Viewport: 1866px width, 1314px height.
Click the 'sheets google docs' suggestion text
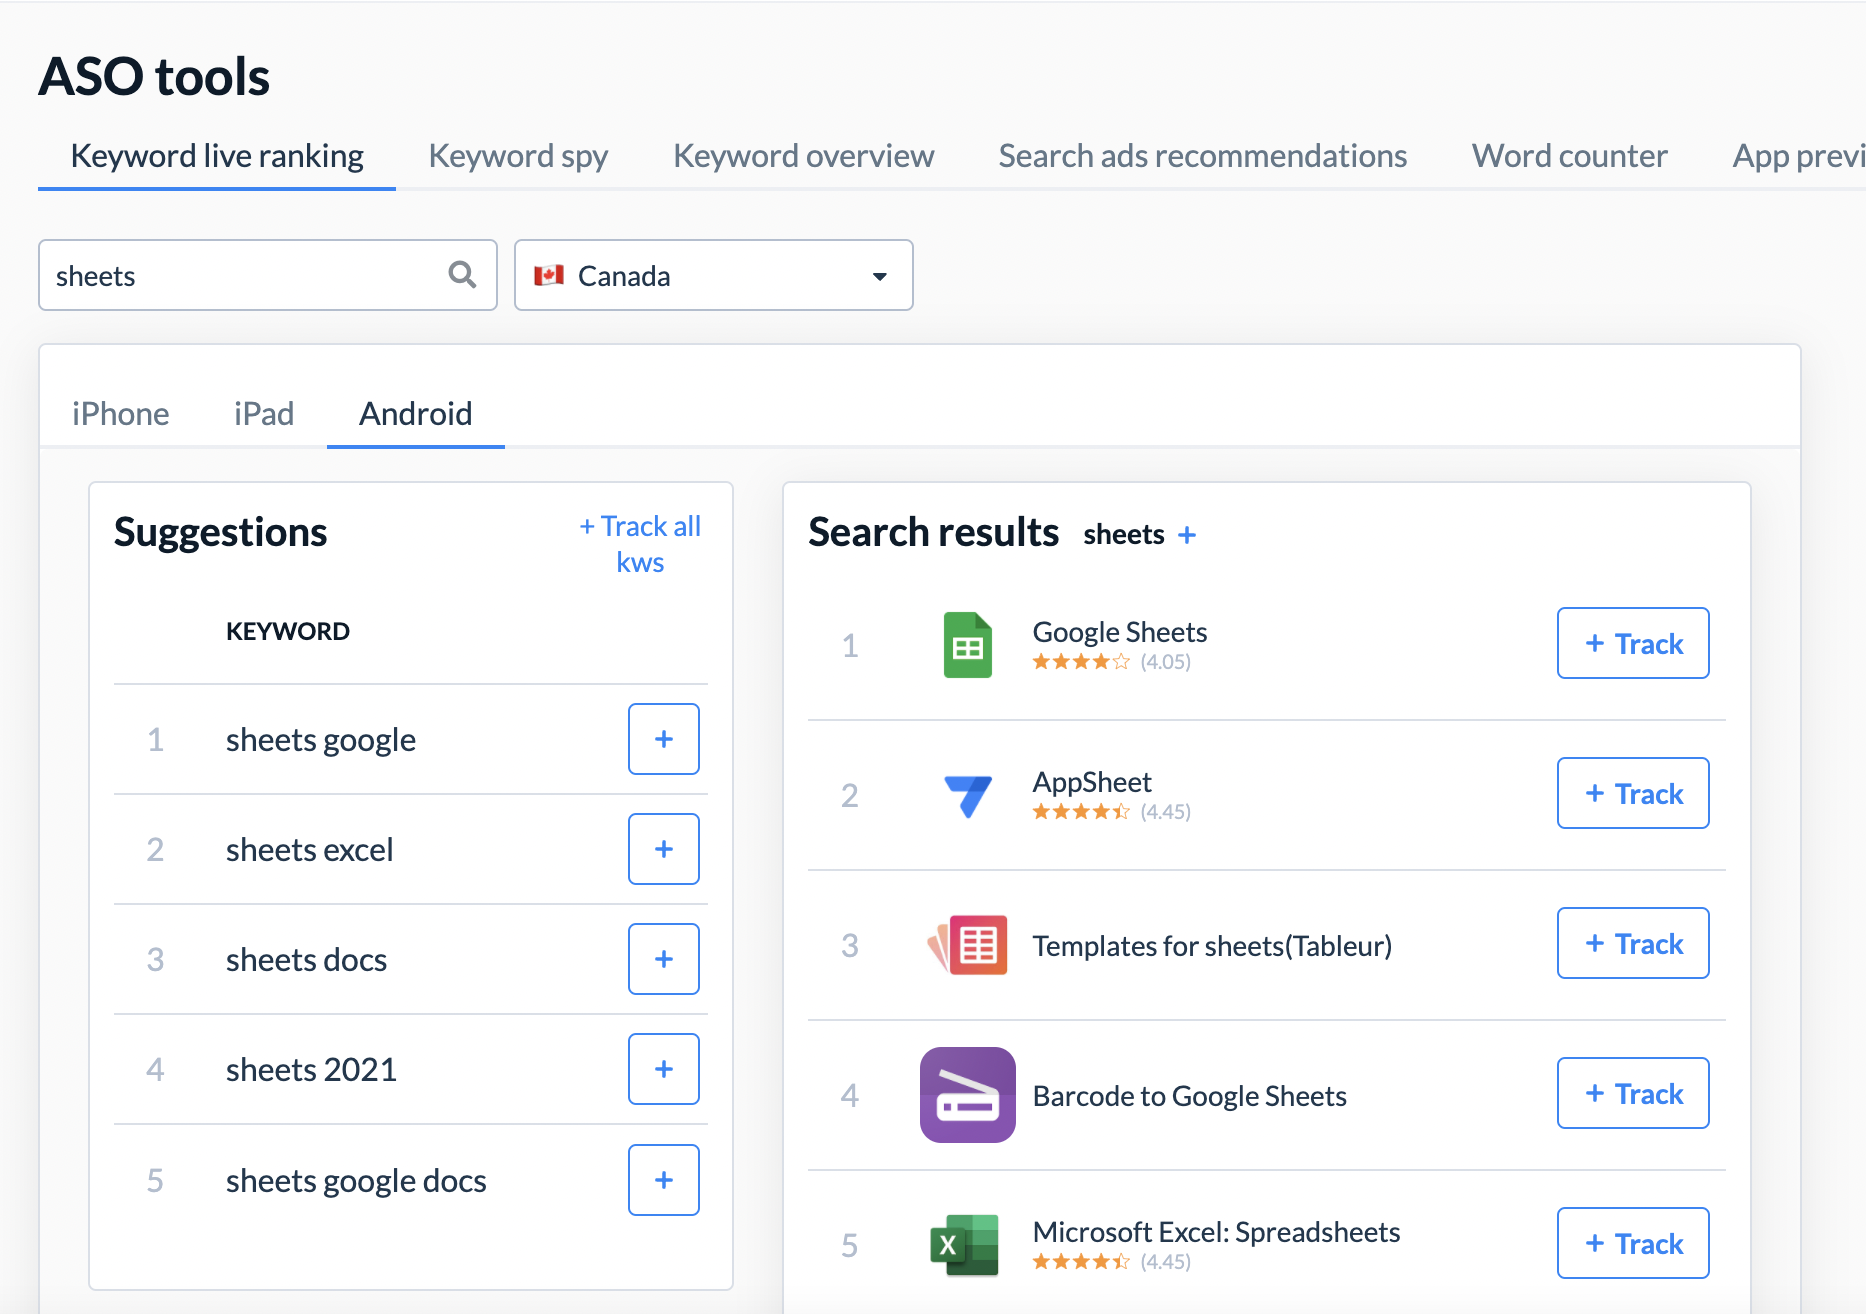point(356,1181)
